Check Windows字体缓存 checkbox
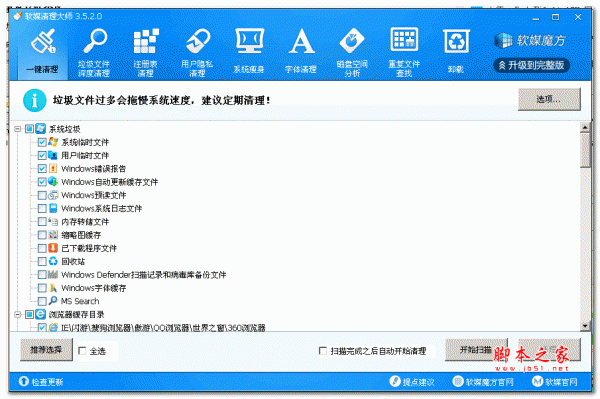Viewport: 600px width, 399px height. click(42, 288)
